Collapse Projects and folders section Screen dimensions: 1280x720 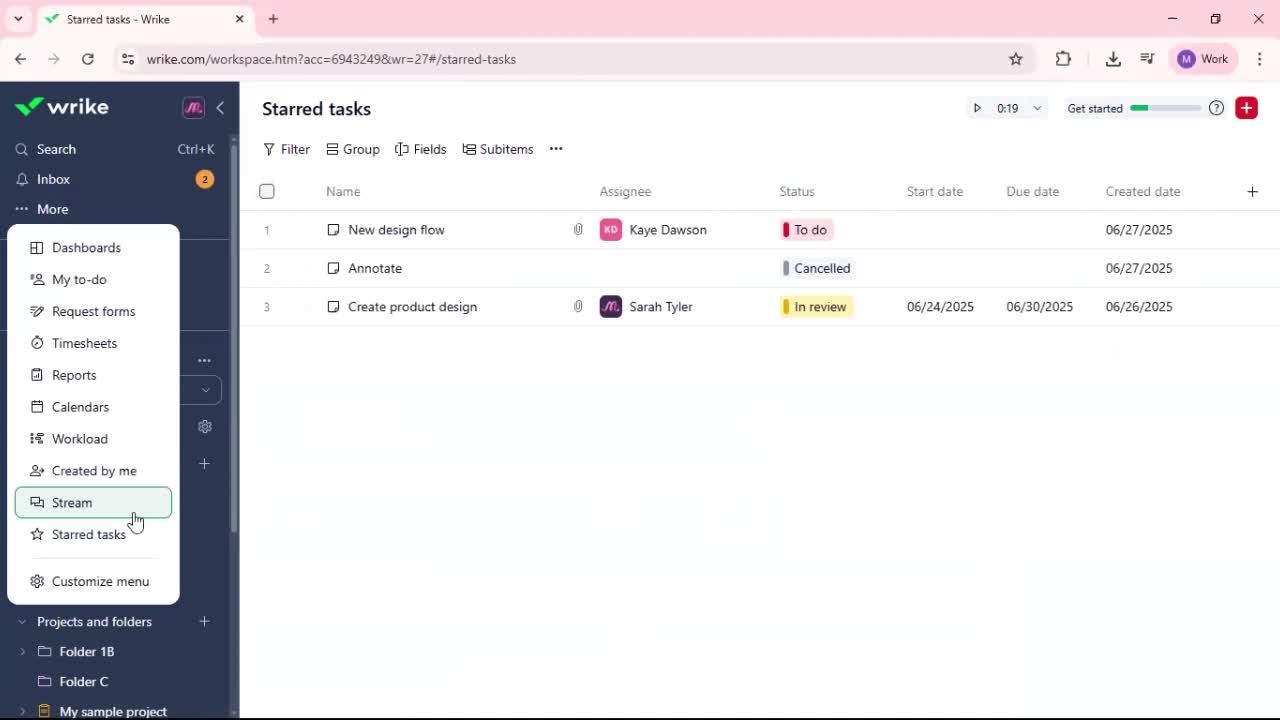click(22, 622)
